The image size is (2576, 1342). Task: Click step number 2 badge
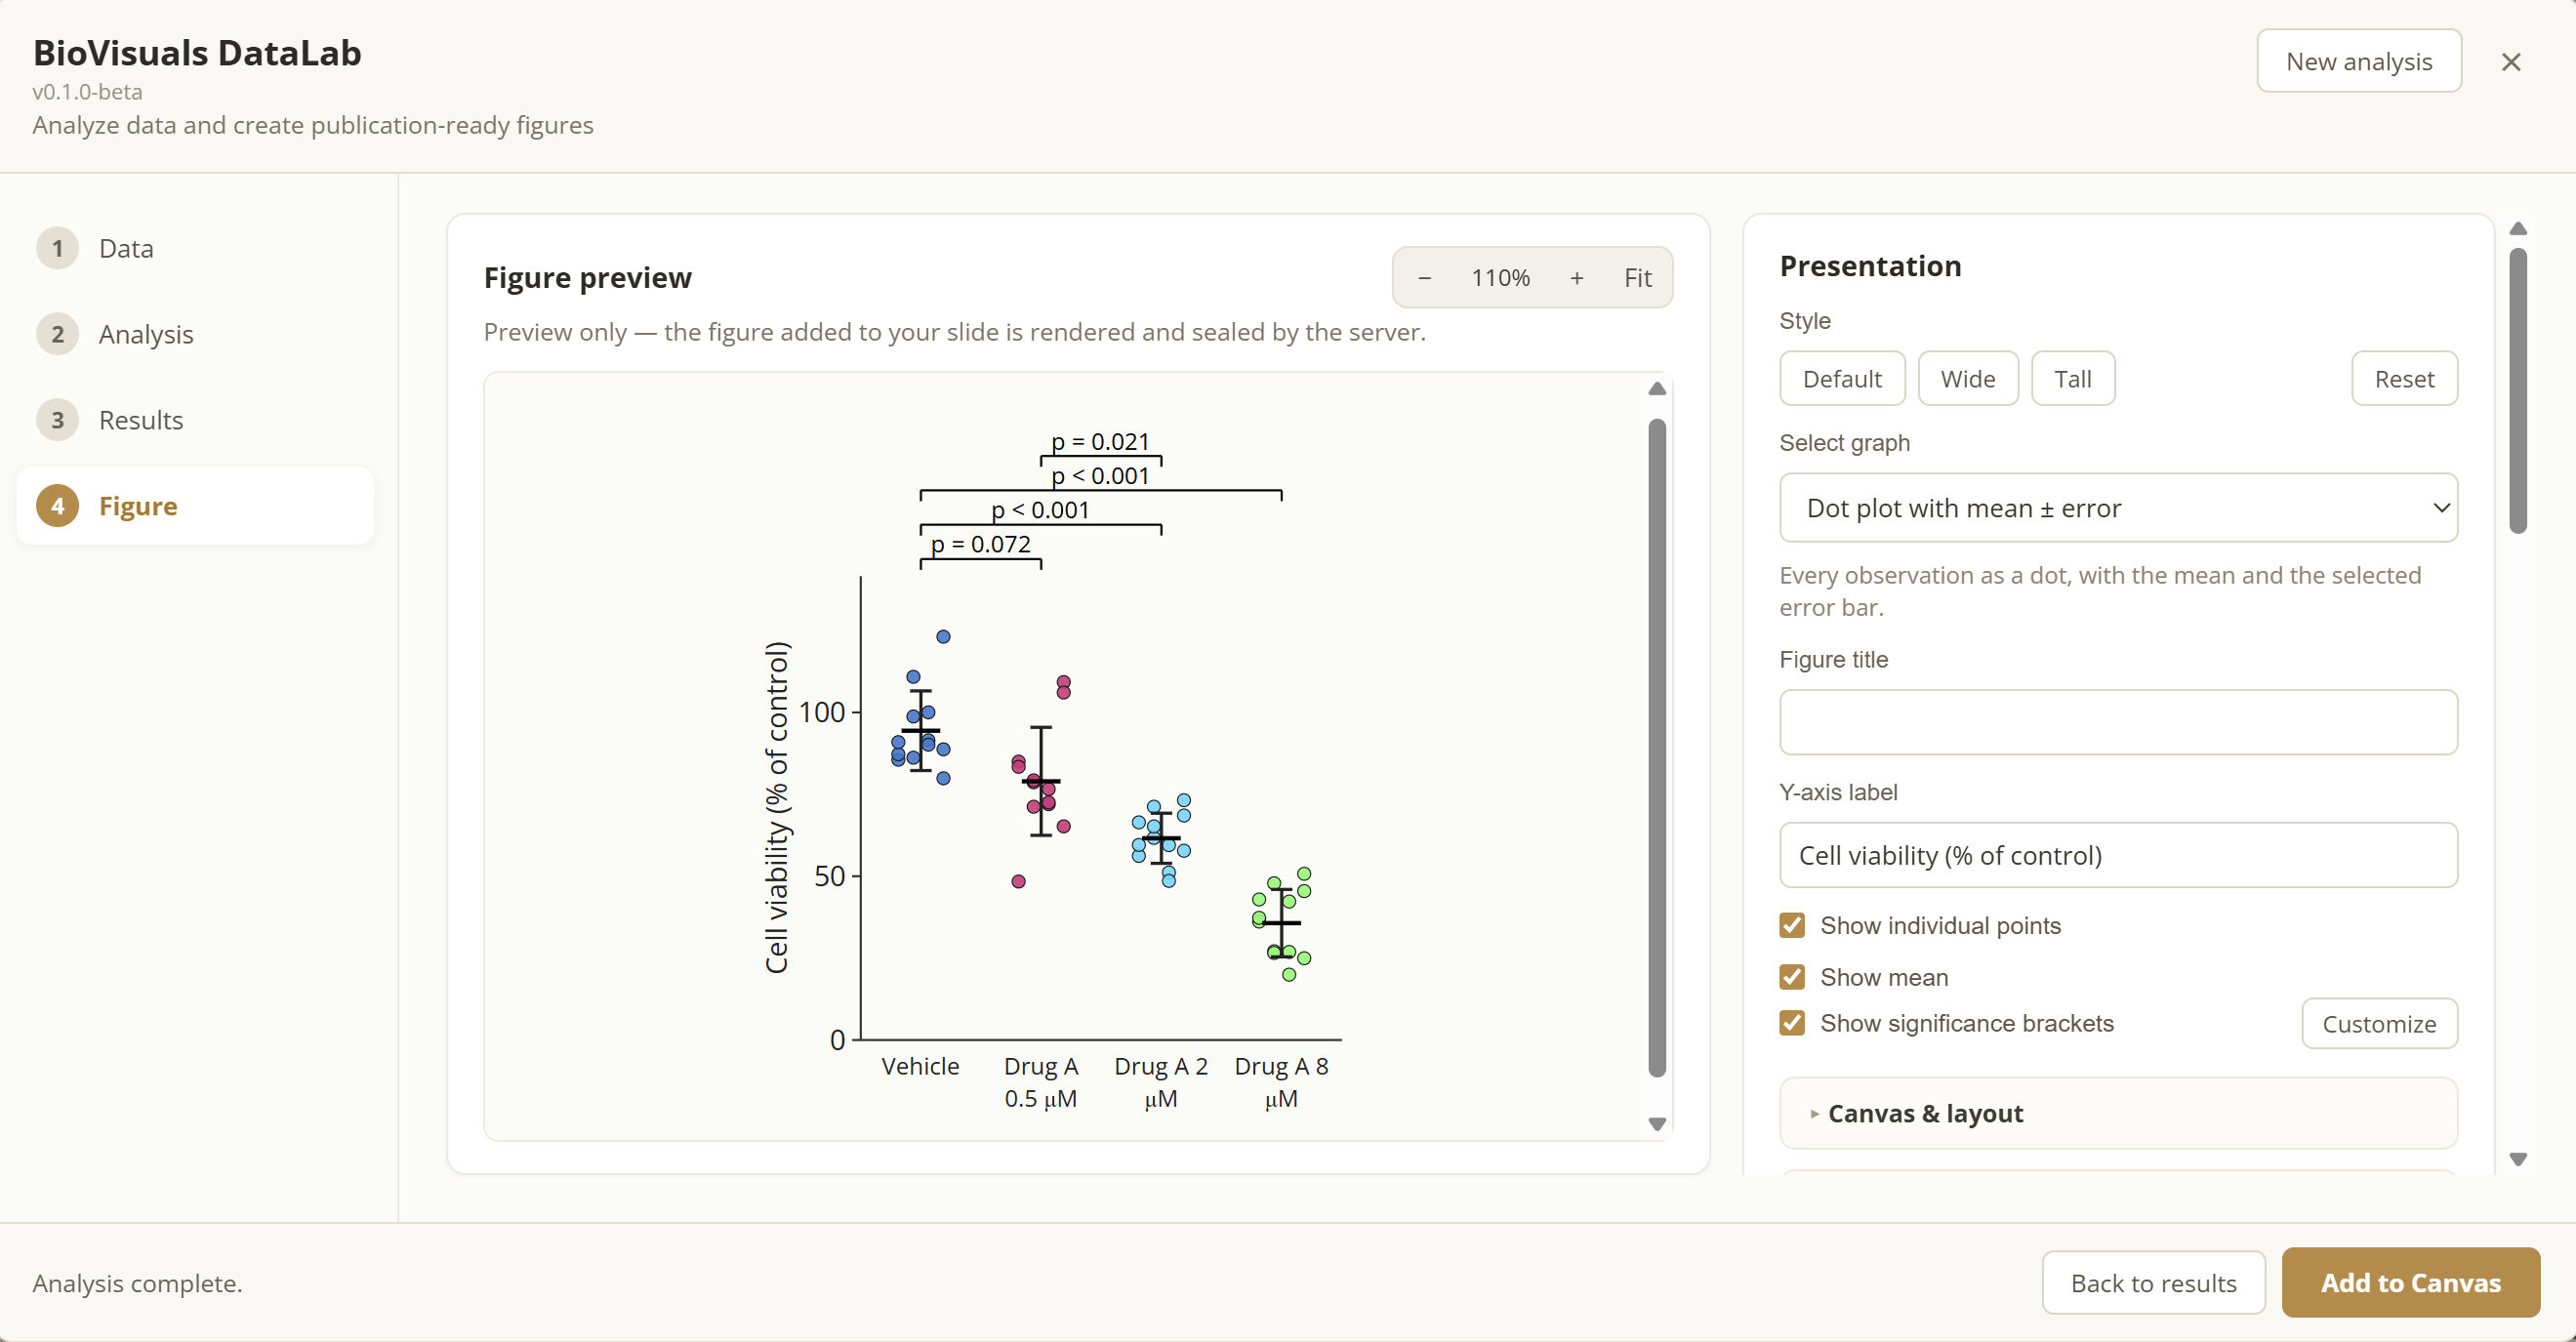point(57,334)
